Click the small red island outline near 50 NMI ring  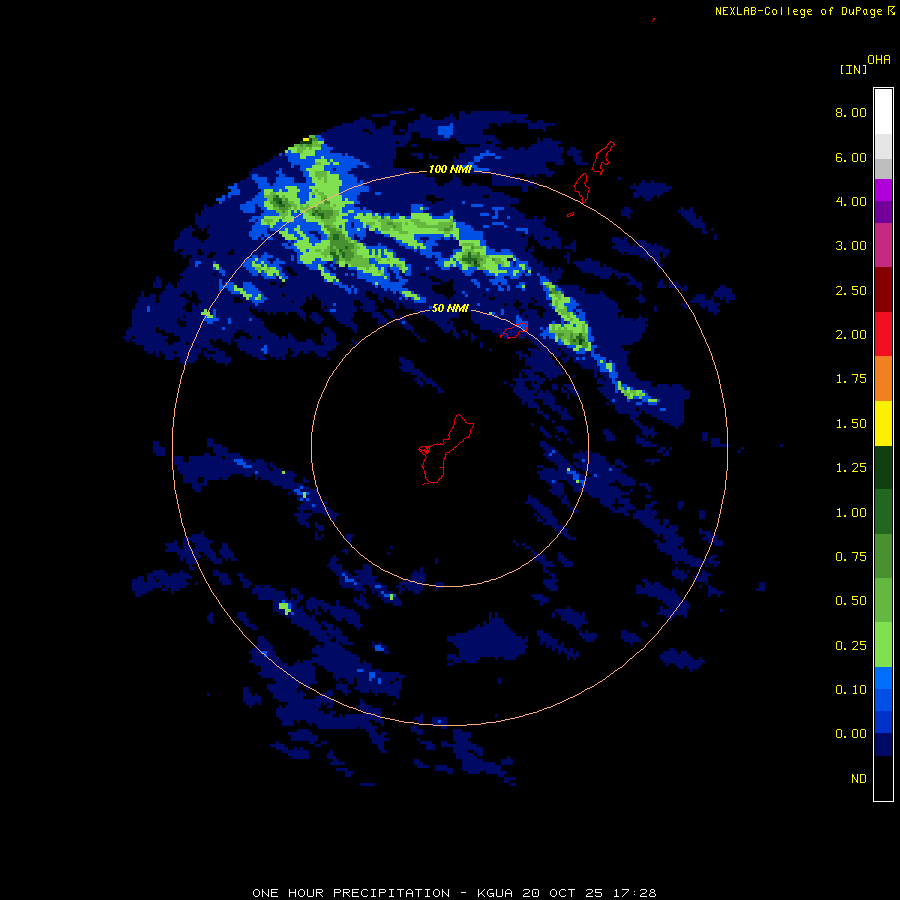coord(514,330)
